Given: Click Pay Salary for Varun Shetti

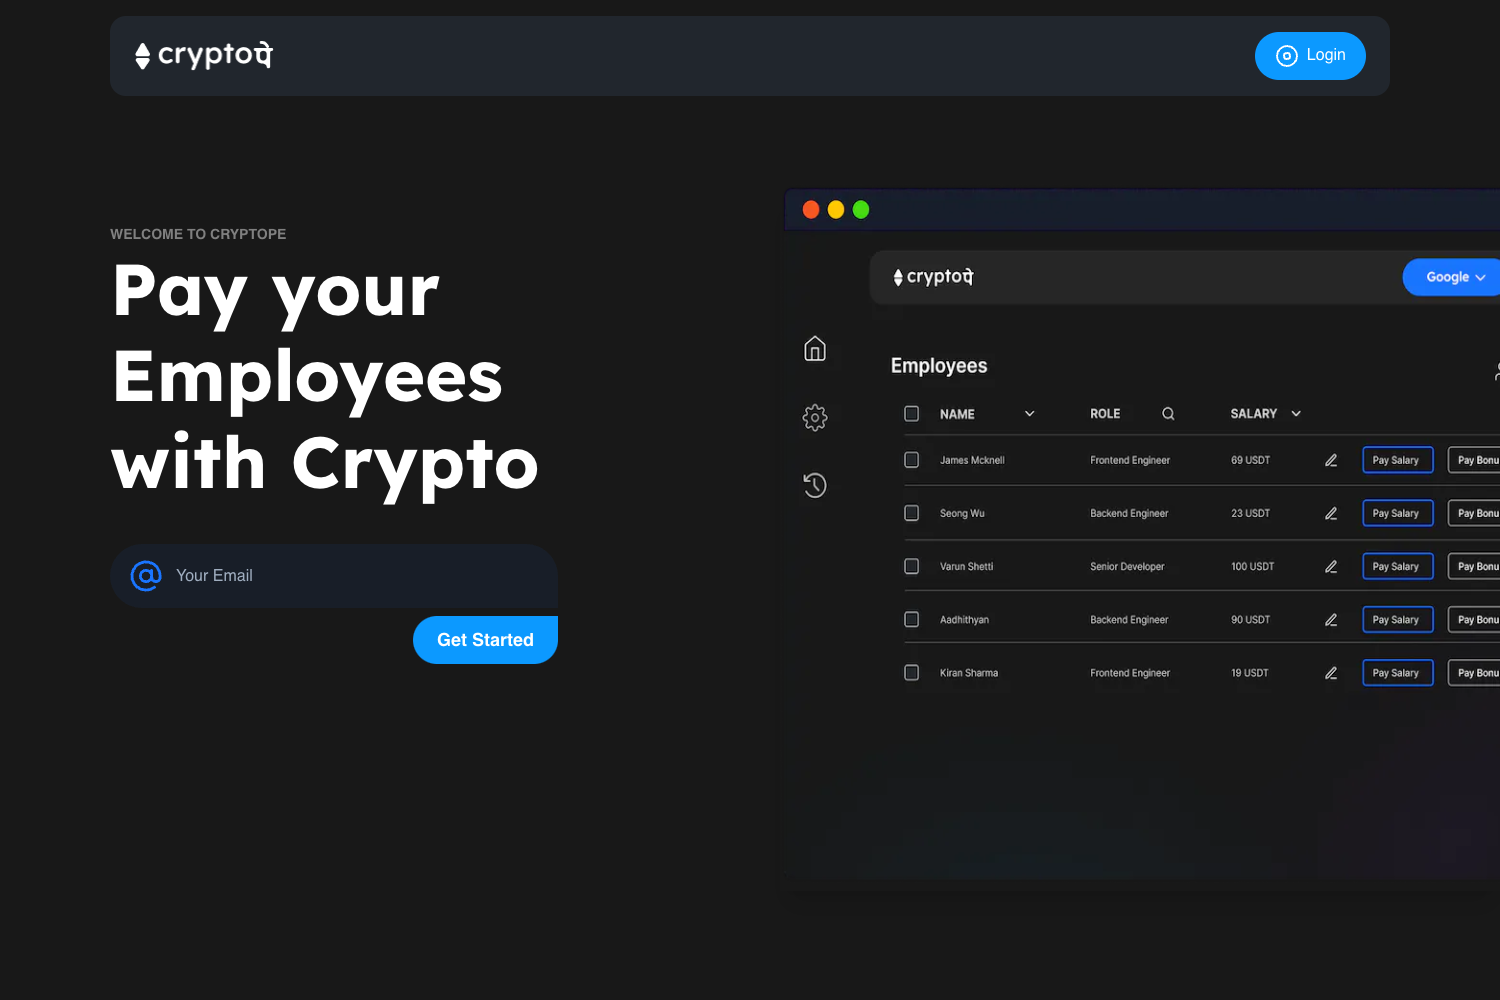Looking at the screenshot, I should click(x=1397, y=565).
